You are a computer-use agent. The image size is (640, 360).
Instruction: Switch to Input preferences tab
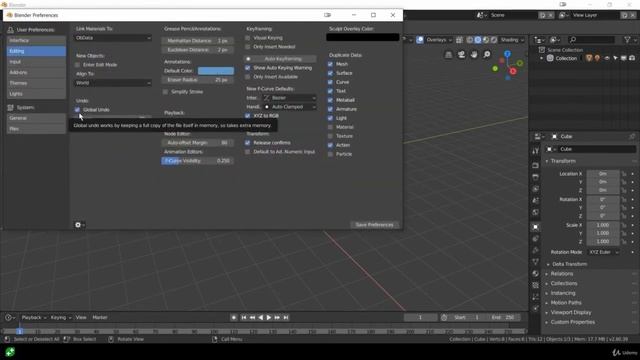pos(36,62)
